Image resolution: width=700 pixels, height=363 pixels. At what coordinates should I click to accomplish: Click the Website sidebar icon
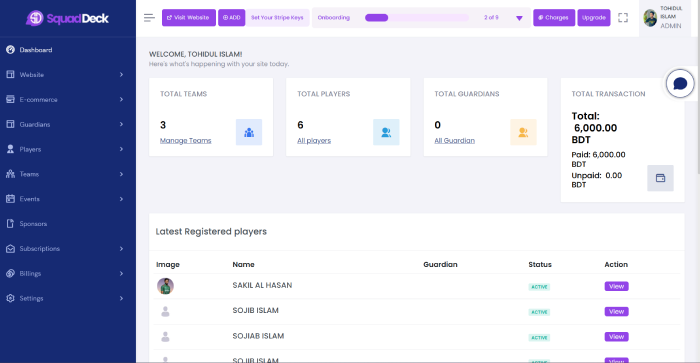[x=10, y=75]
